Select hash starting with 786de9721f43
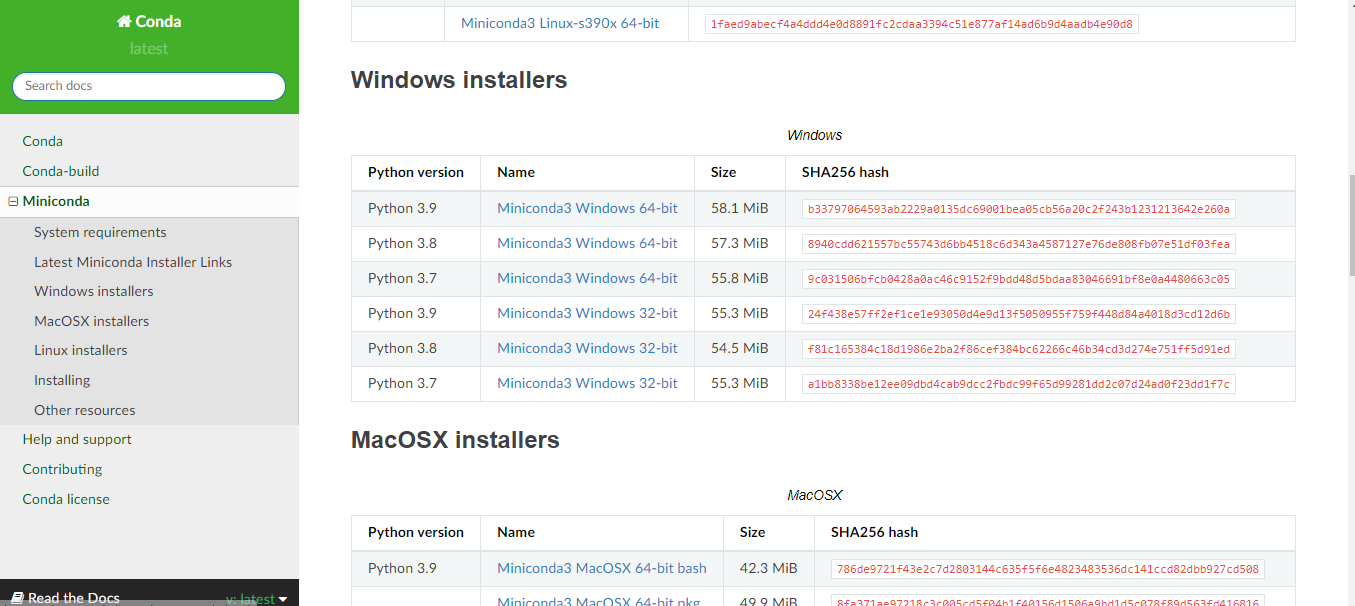 [1048, 569]
